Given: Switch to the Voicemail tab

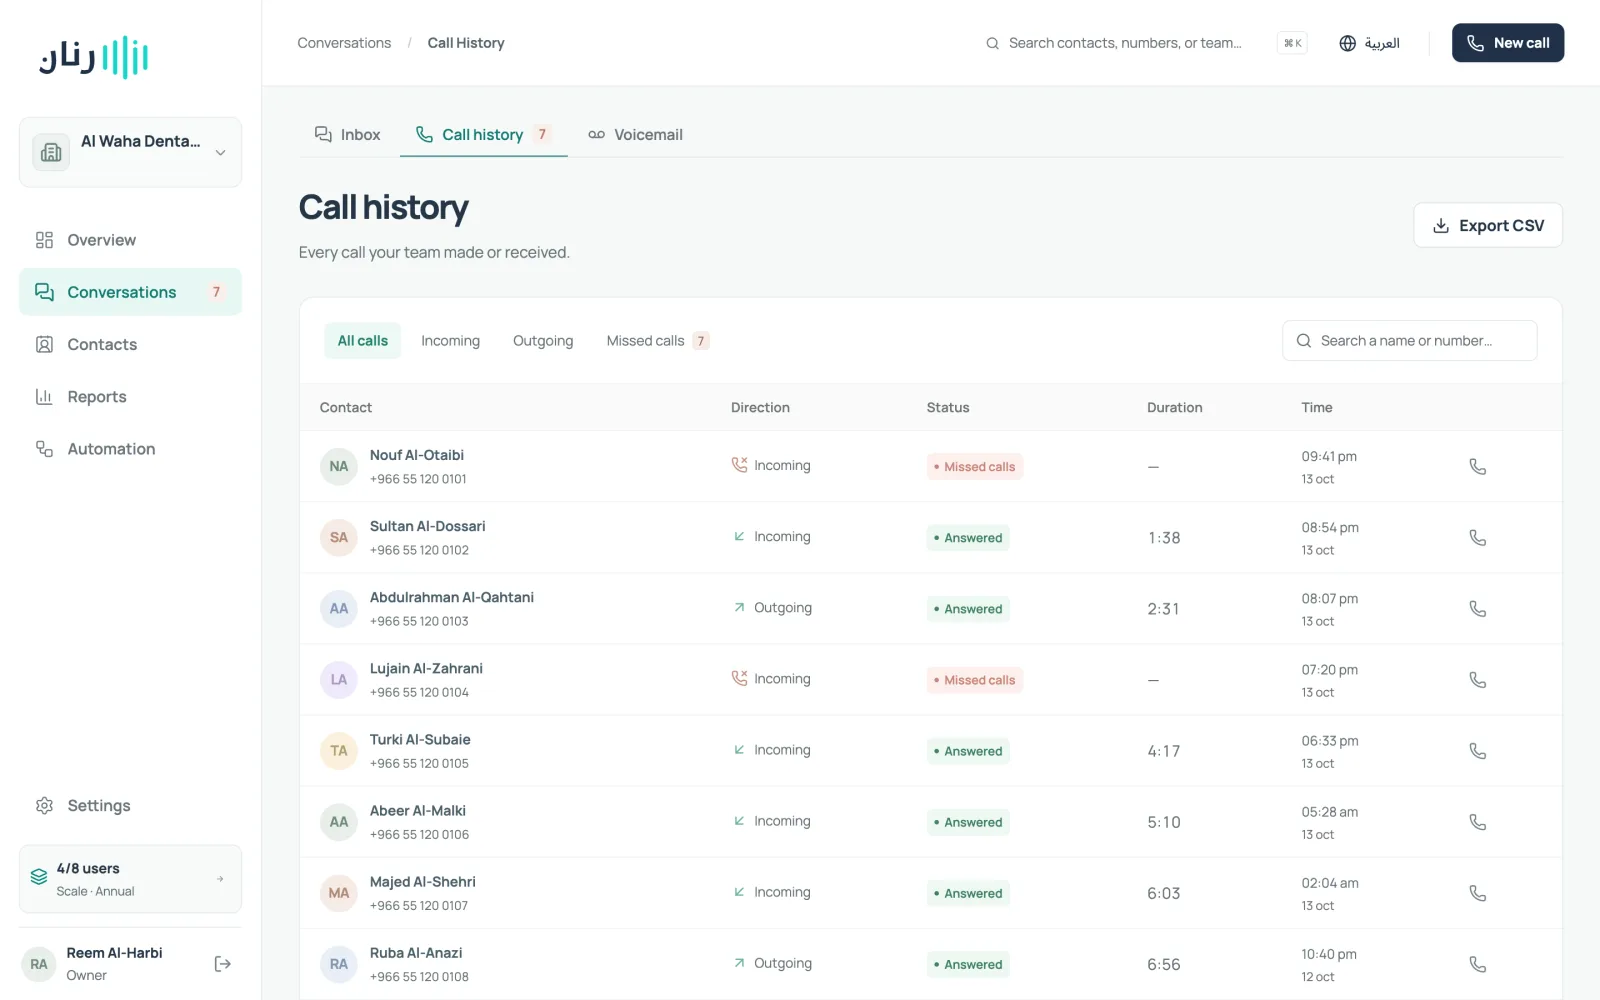Looking at the screenshot, I should click(x=635, y=135).
